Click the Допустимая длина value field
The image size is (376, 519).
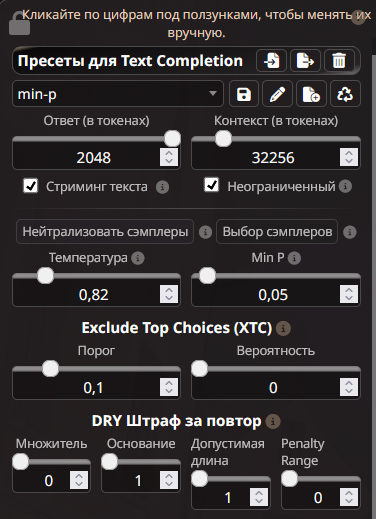click(x=231, y=497)
